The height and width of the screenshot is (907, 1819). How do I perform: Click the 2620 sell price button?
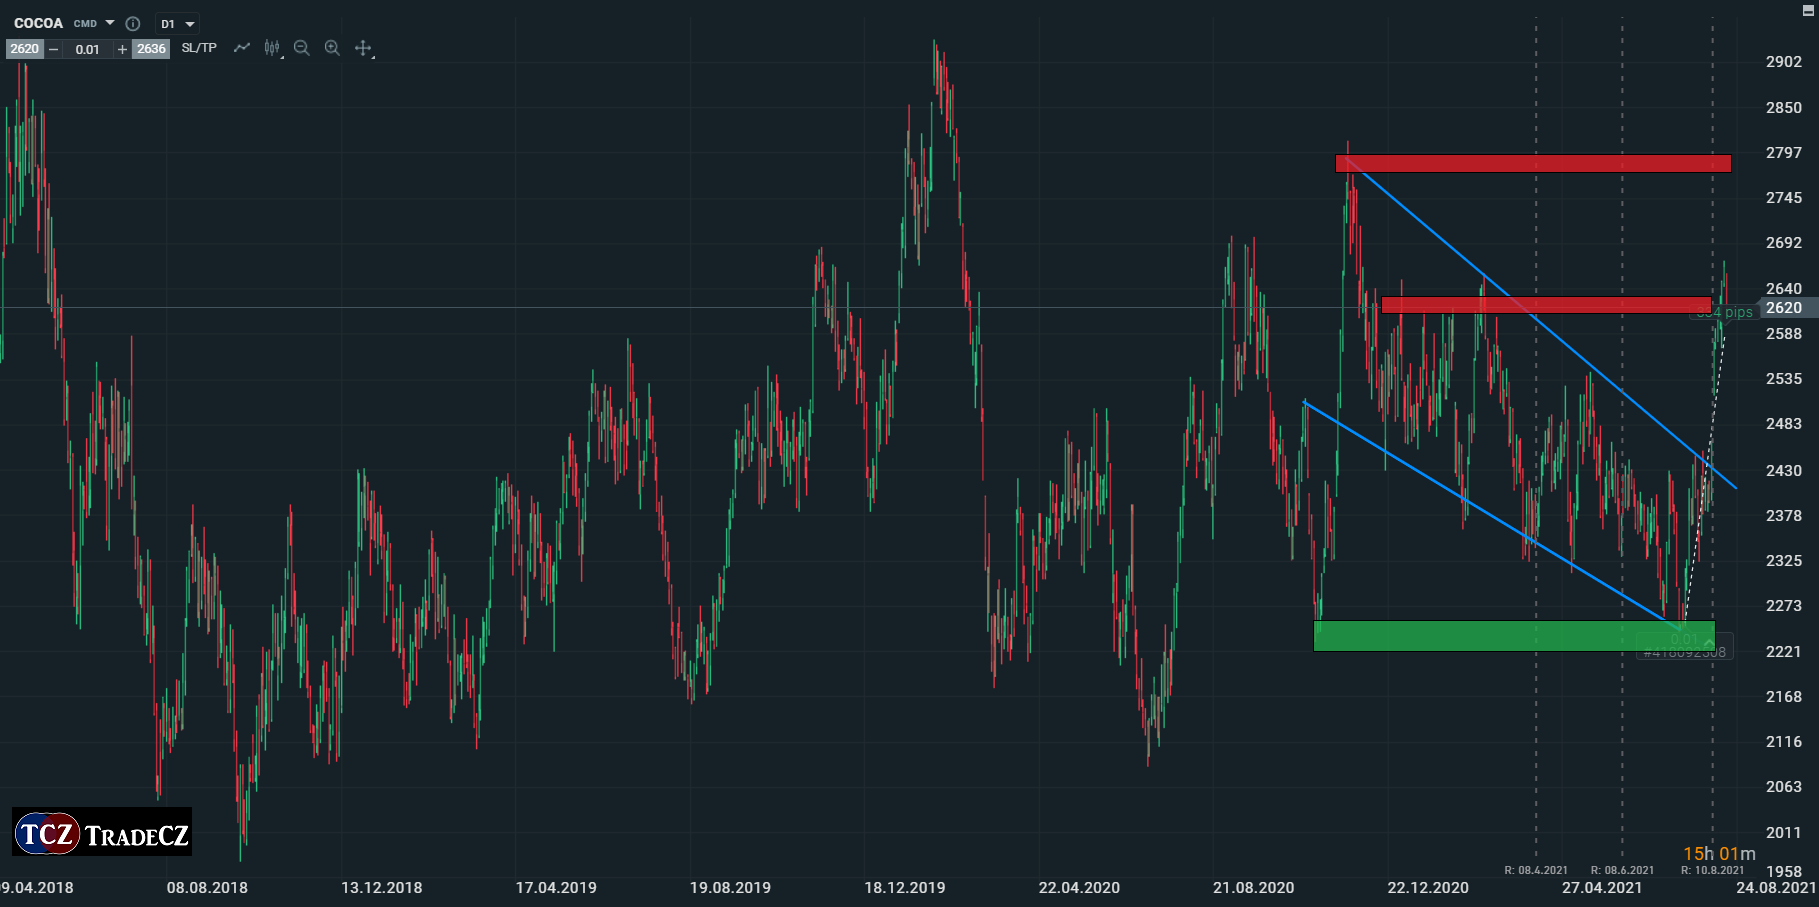24,49
